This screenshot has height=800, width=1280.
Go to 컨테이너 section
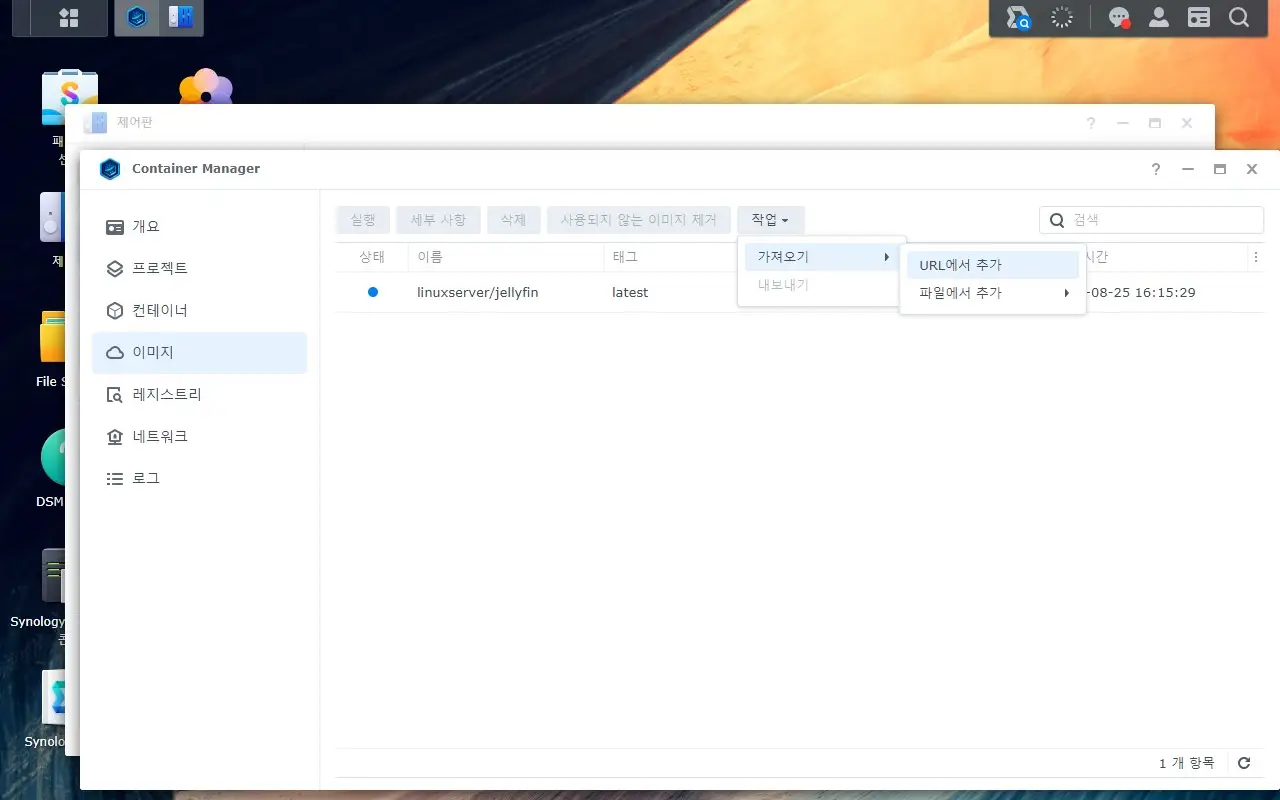199,311
